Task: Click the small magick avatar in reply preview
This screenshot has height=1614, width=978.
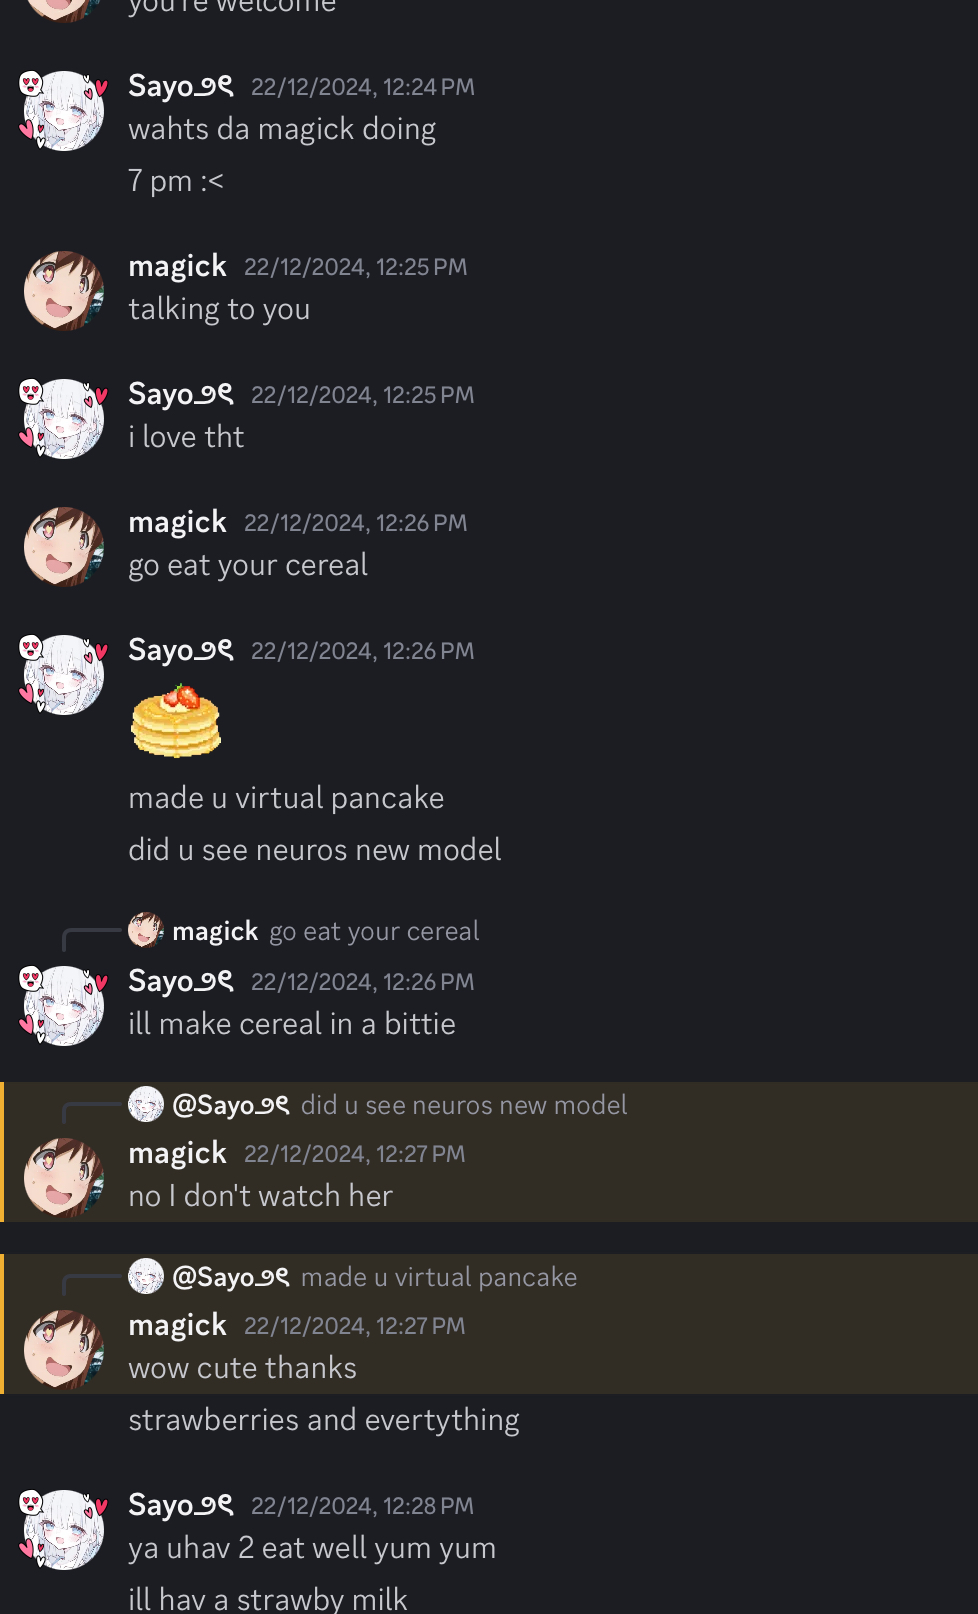Action: pos(146,930)
